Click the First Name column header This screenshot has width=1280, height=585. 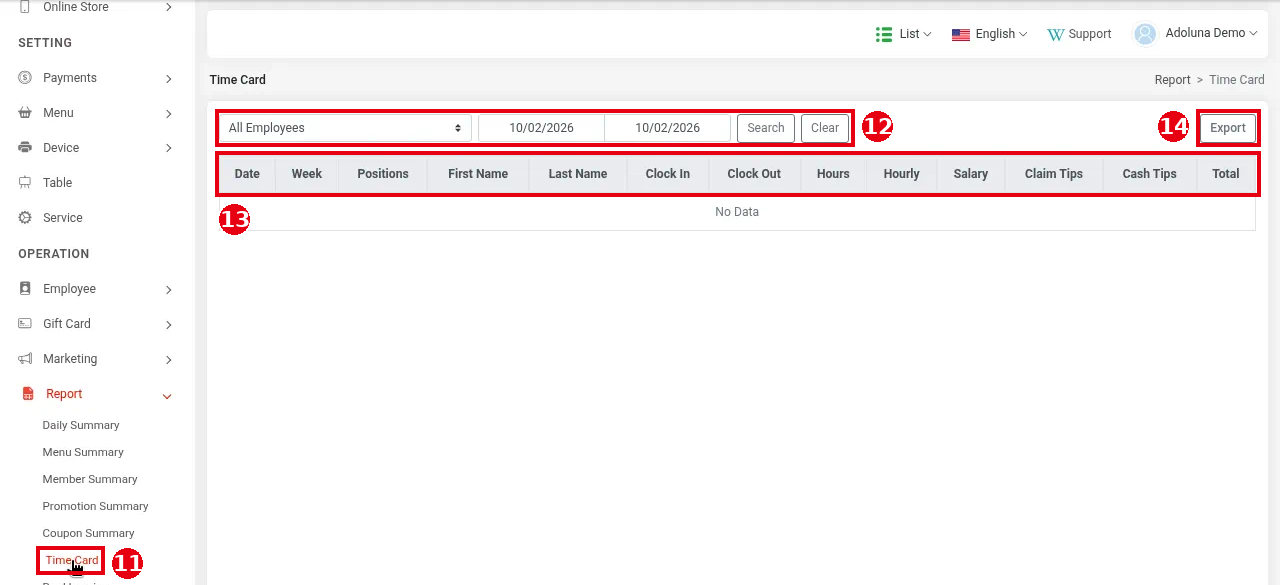[478, 174]
